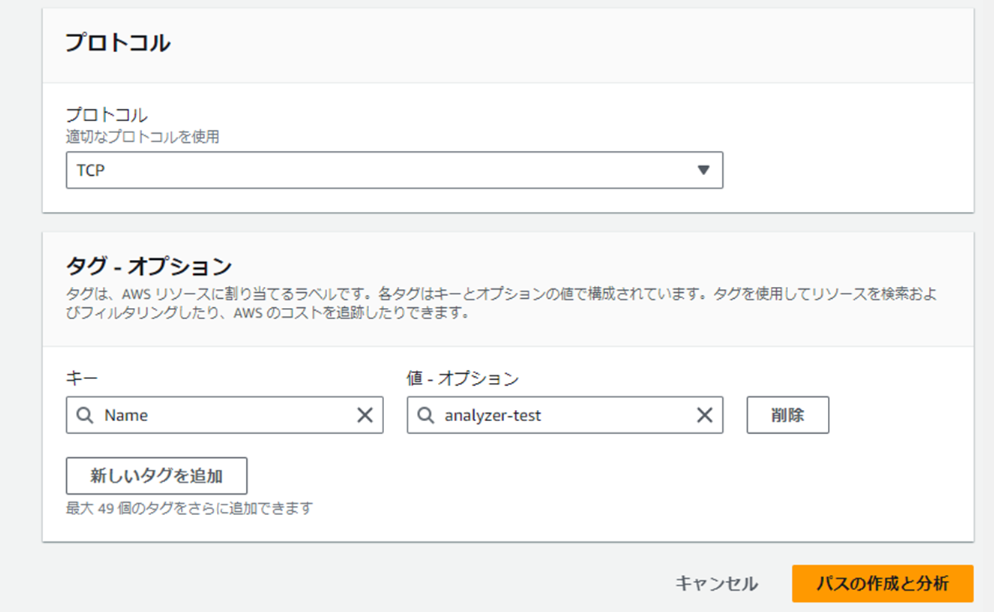The image size is (994, 612).
Task: Click the プロトコル field label above dropdown
Action: 107,115
